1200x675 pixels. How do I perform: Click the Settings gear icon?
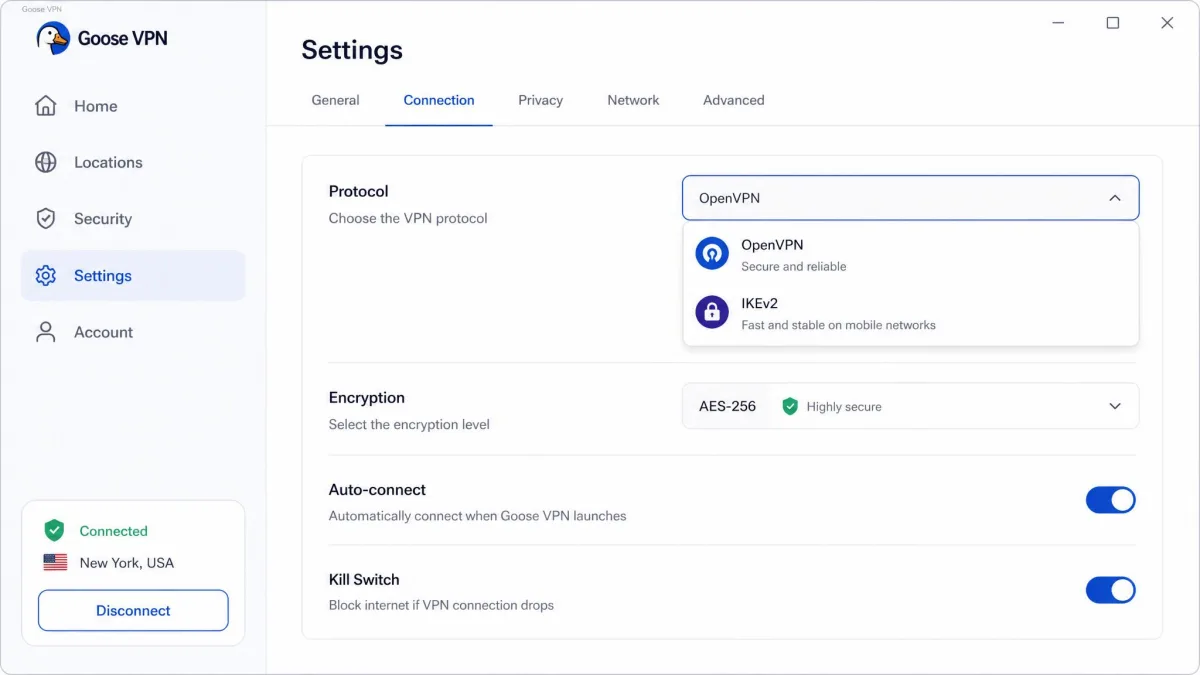point(46,276)
